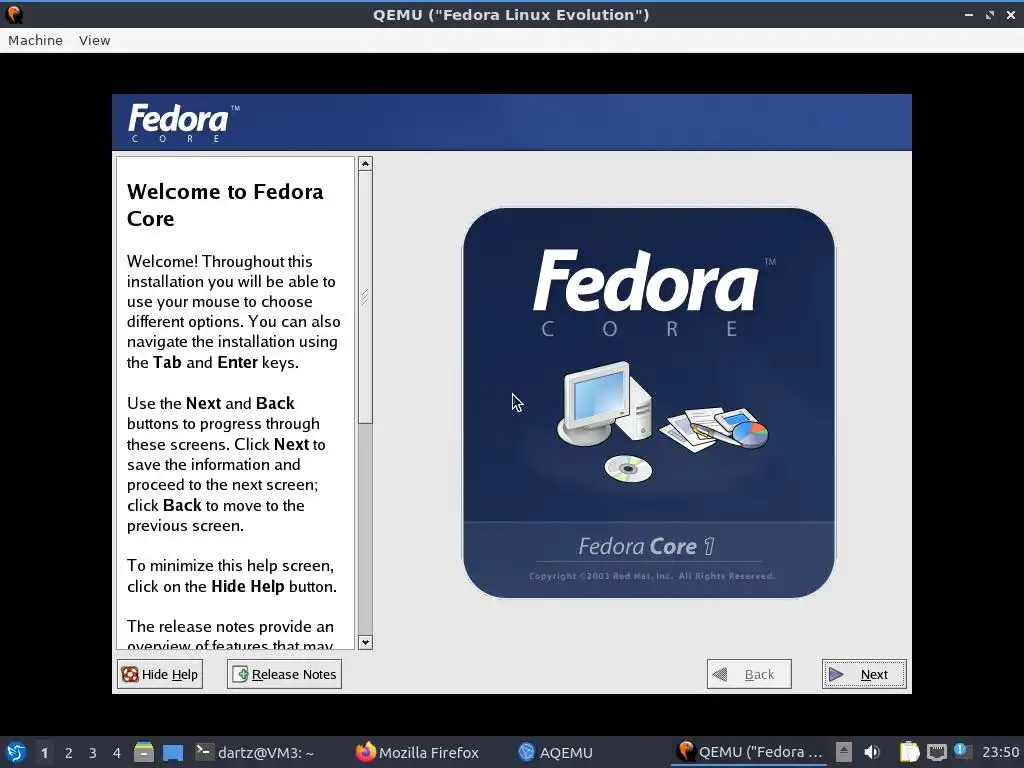Click the help panel scrollbar up arrow
This screenshot has height=768, width=1024.
coord(366,164)
